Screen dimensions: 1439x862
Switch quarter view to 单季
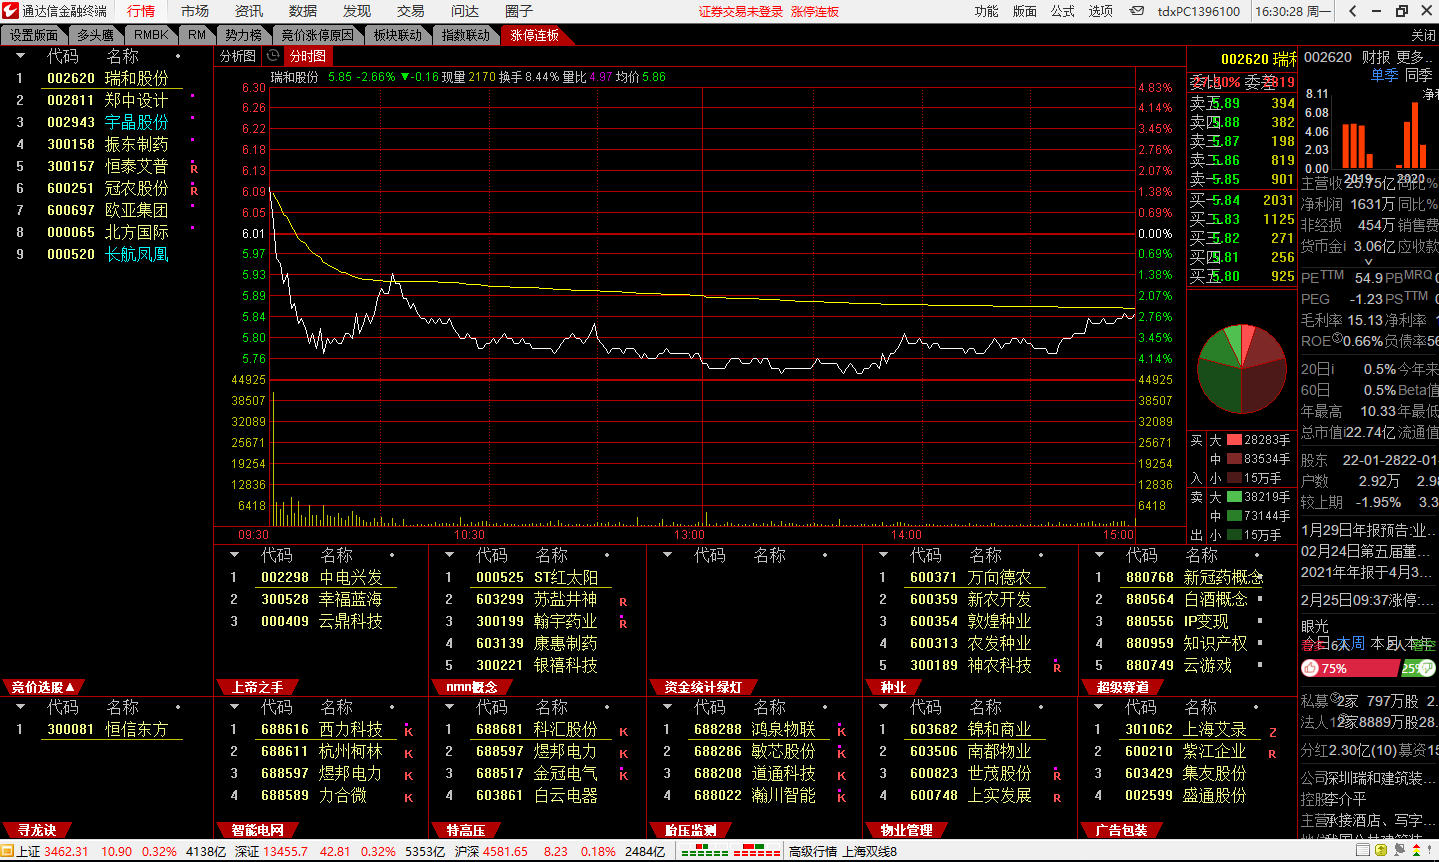tap(1384, 75)
